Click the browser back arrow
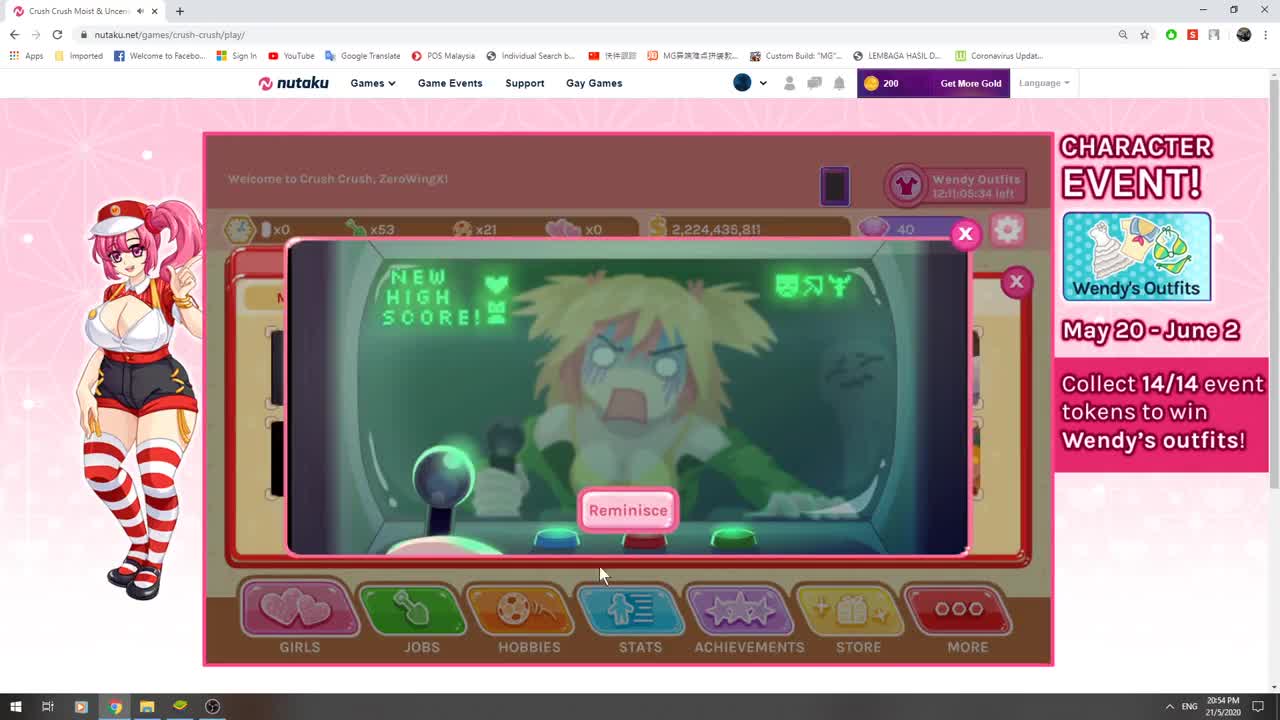This screenshot has height=720, width=1280. click(14, 34)
